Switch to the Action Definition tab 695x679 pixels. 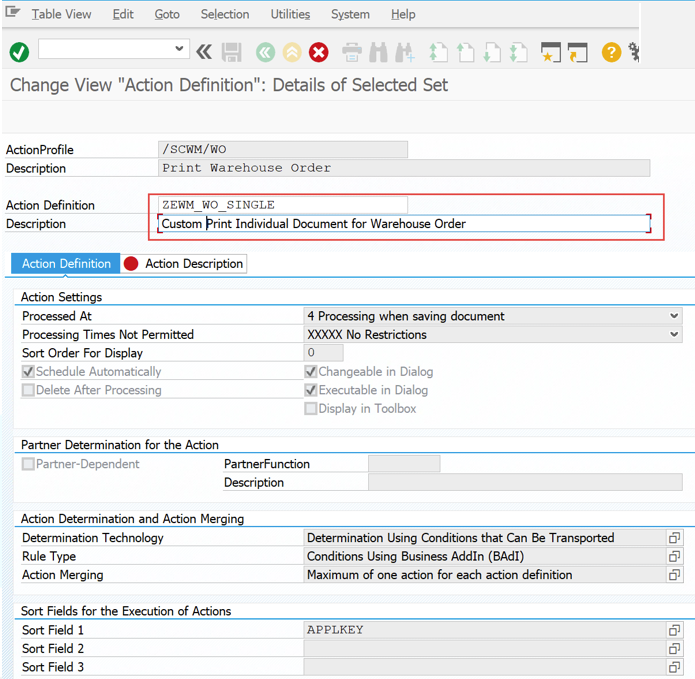pos(66,264)
